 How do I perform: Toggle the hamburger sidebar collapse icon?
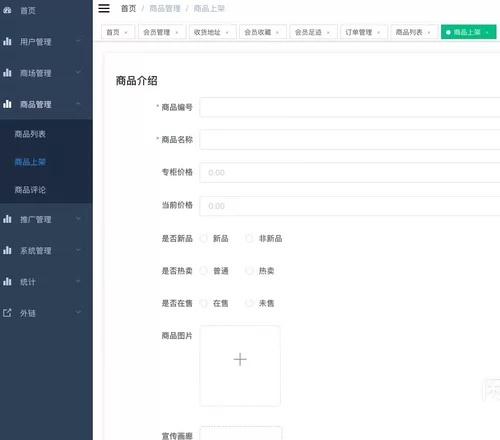click(104, 8)
